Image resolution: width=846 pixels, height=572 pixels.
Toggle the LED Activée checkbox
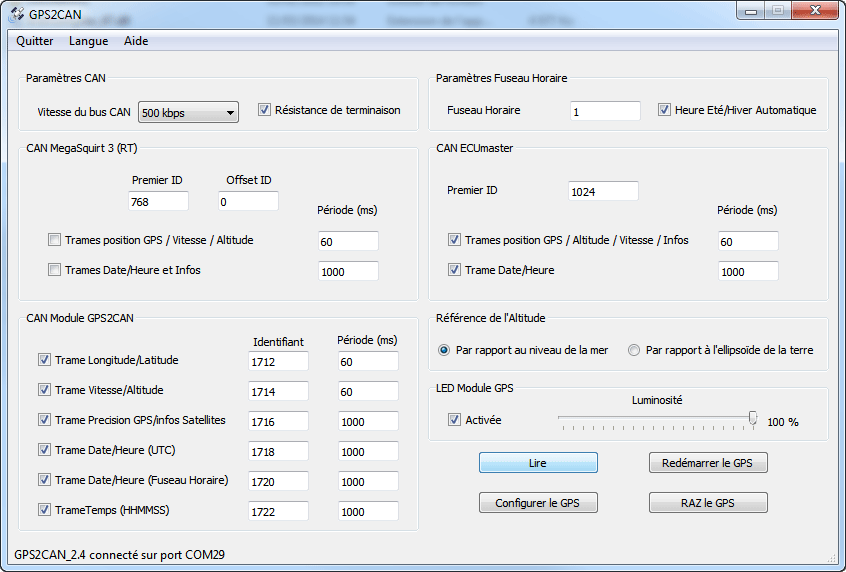pyautogui.click(x=454, y=420)
